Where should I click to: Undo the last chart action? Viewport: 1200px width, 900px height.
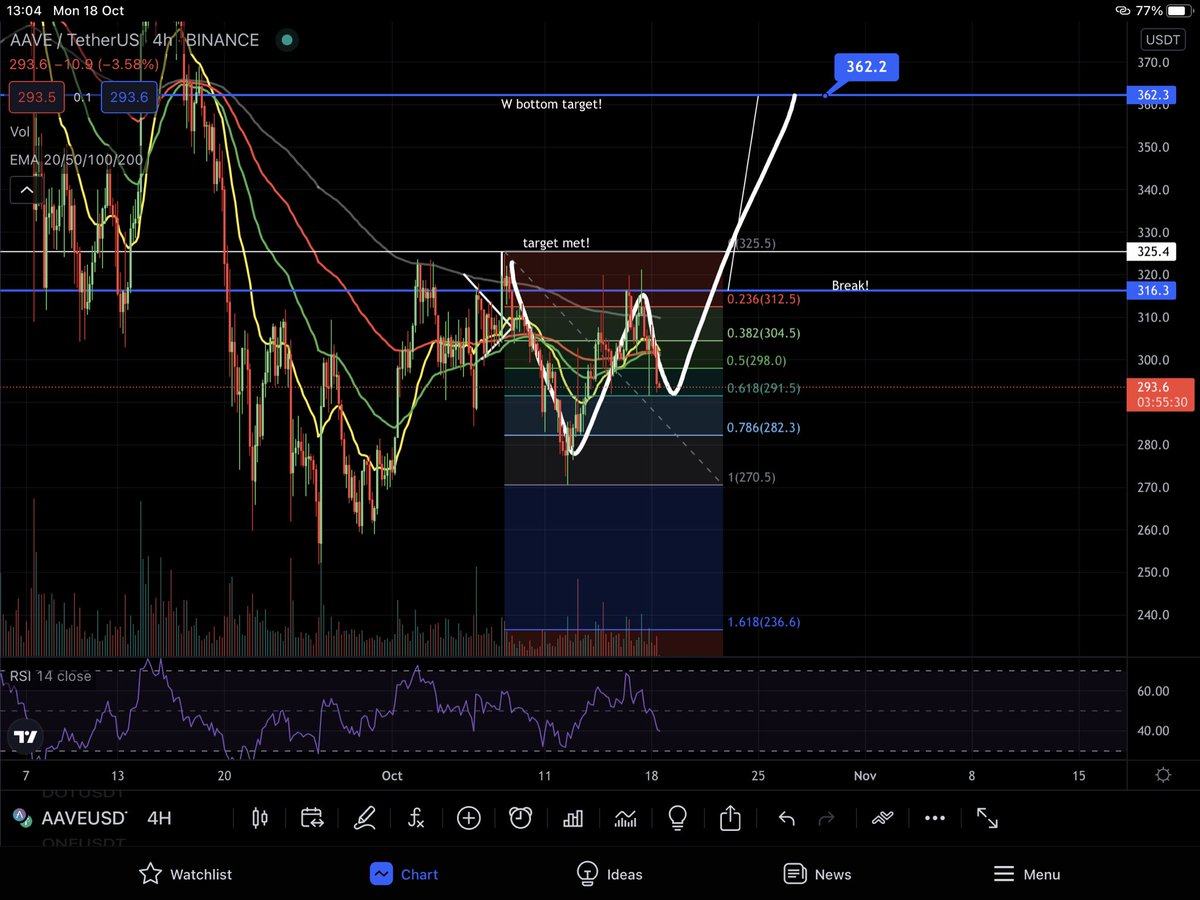(x=787, y=818)
